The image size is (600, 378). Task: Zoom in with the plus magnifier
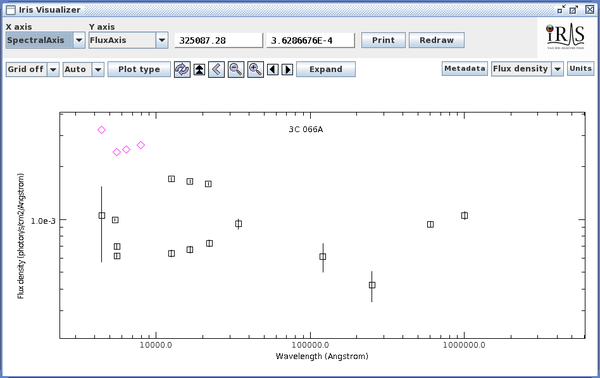point(255,70)
